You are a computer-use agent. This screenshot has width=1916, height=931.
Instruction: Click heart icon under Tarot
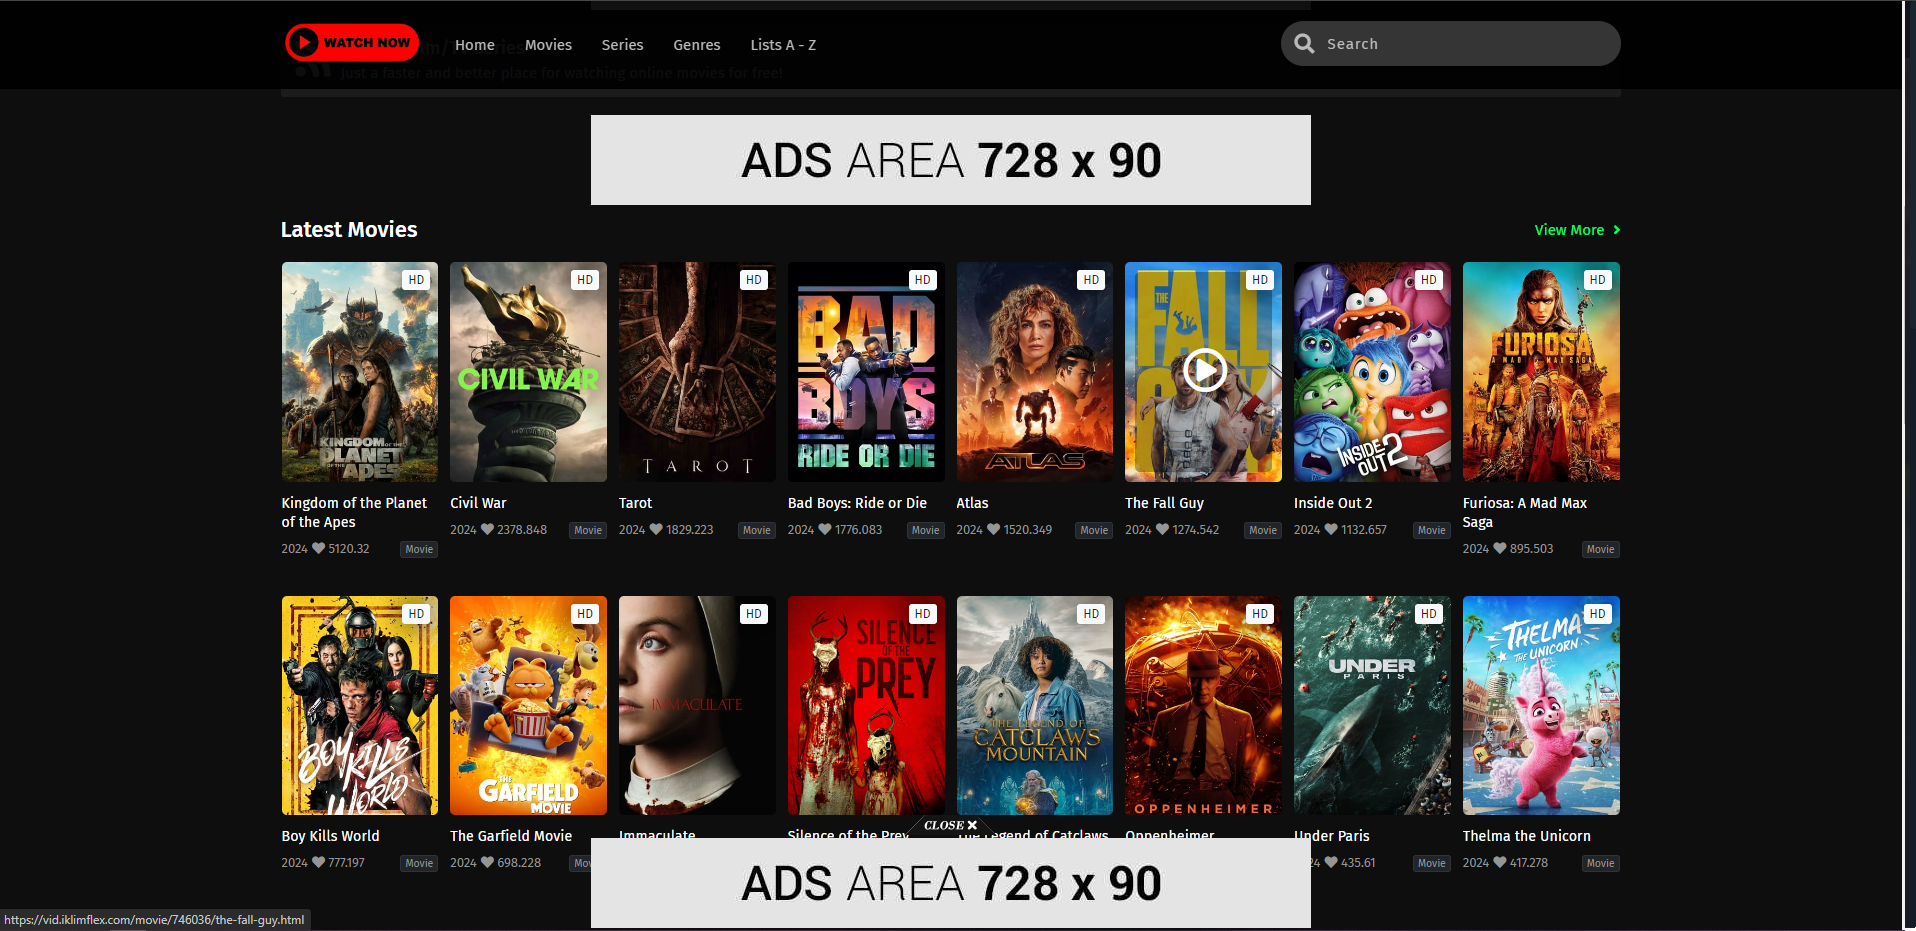coord(656,529)
